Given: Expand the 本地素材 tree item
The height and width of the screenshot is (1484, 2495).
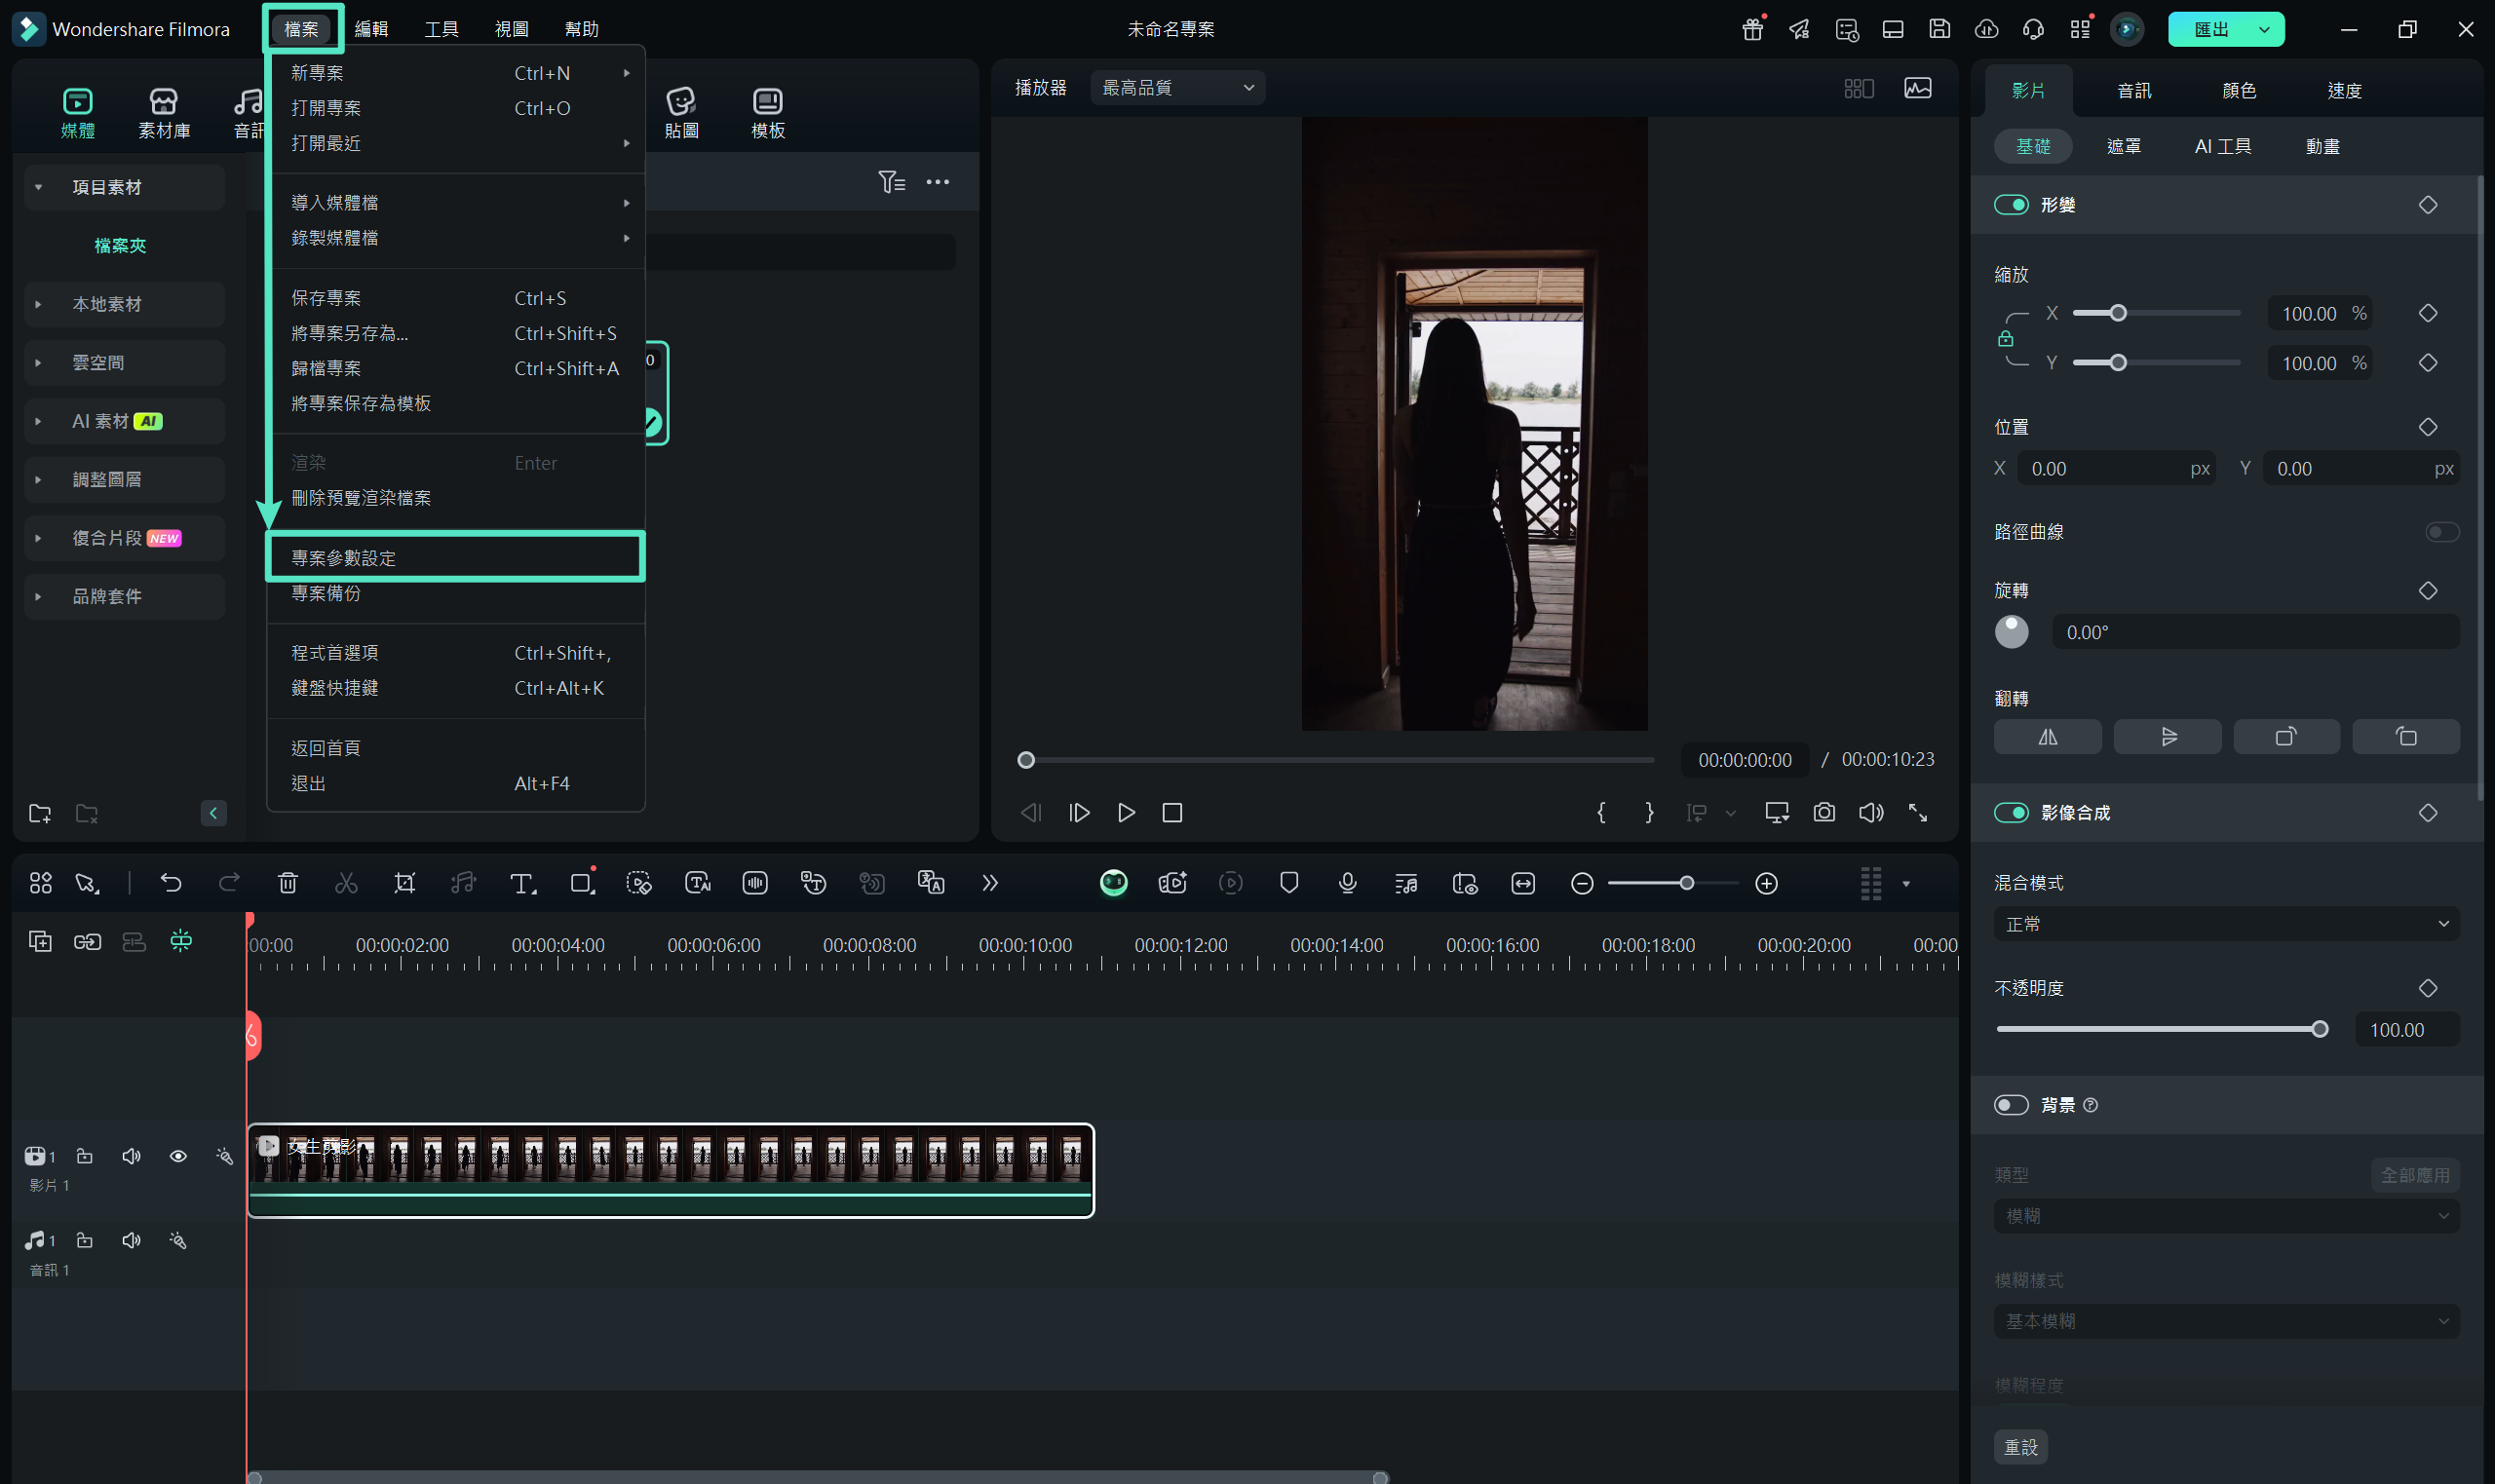Looking at the screenshot, I should click(38, 304).
